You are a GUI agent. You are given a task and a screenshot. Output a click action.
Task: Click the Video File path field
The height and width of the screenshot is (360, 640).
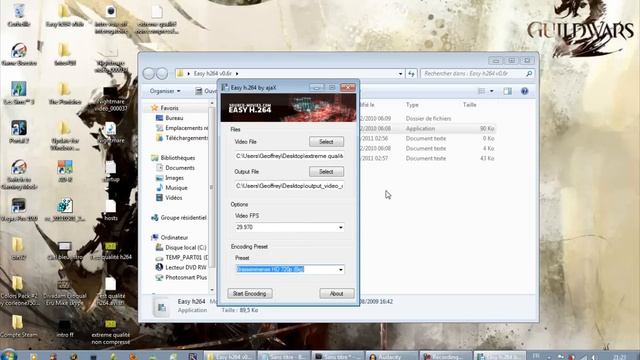pos(289,156)
